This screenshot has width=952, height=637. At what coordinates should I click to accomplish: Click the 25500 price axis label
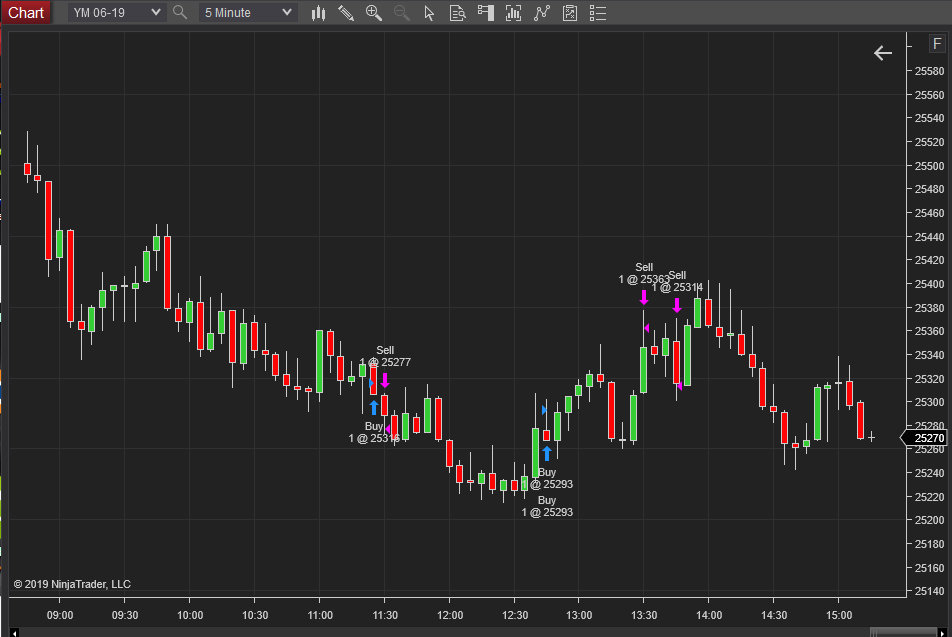pos(930,166)
